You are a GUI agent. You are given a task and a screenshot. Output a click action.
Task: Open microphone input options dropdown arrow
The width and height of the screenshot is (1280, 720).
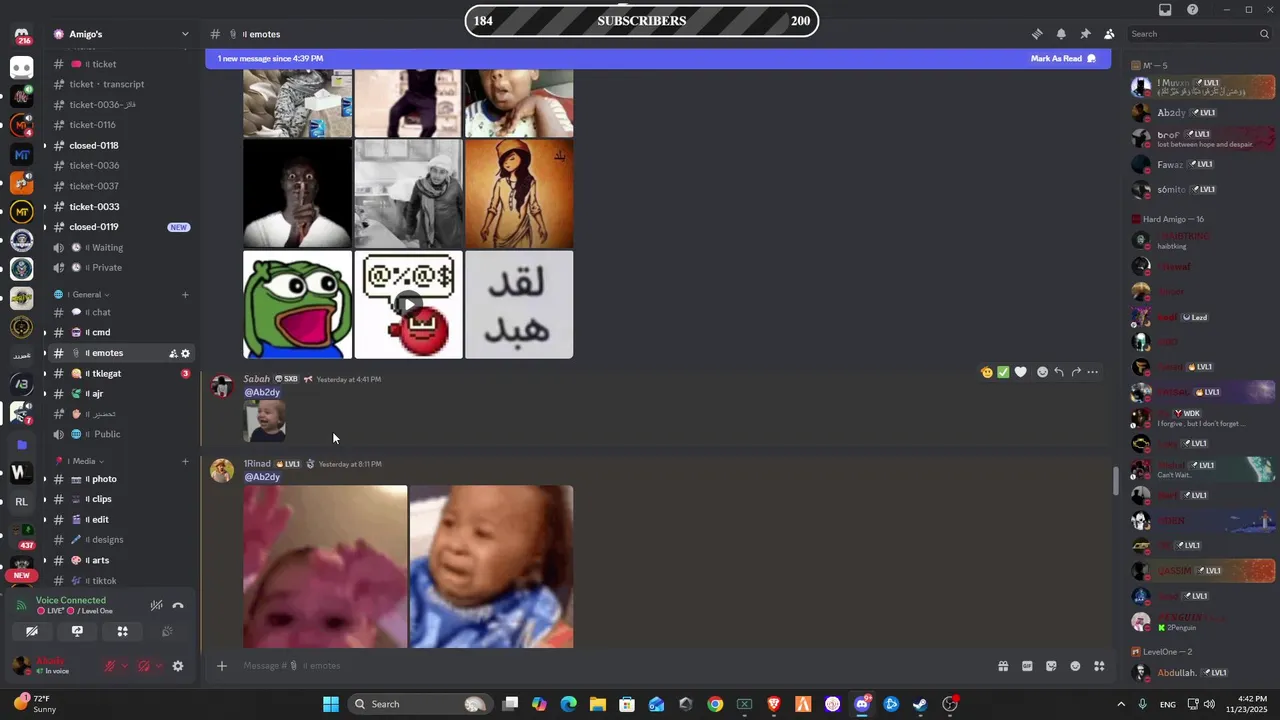(124, 666)
